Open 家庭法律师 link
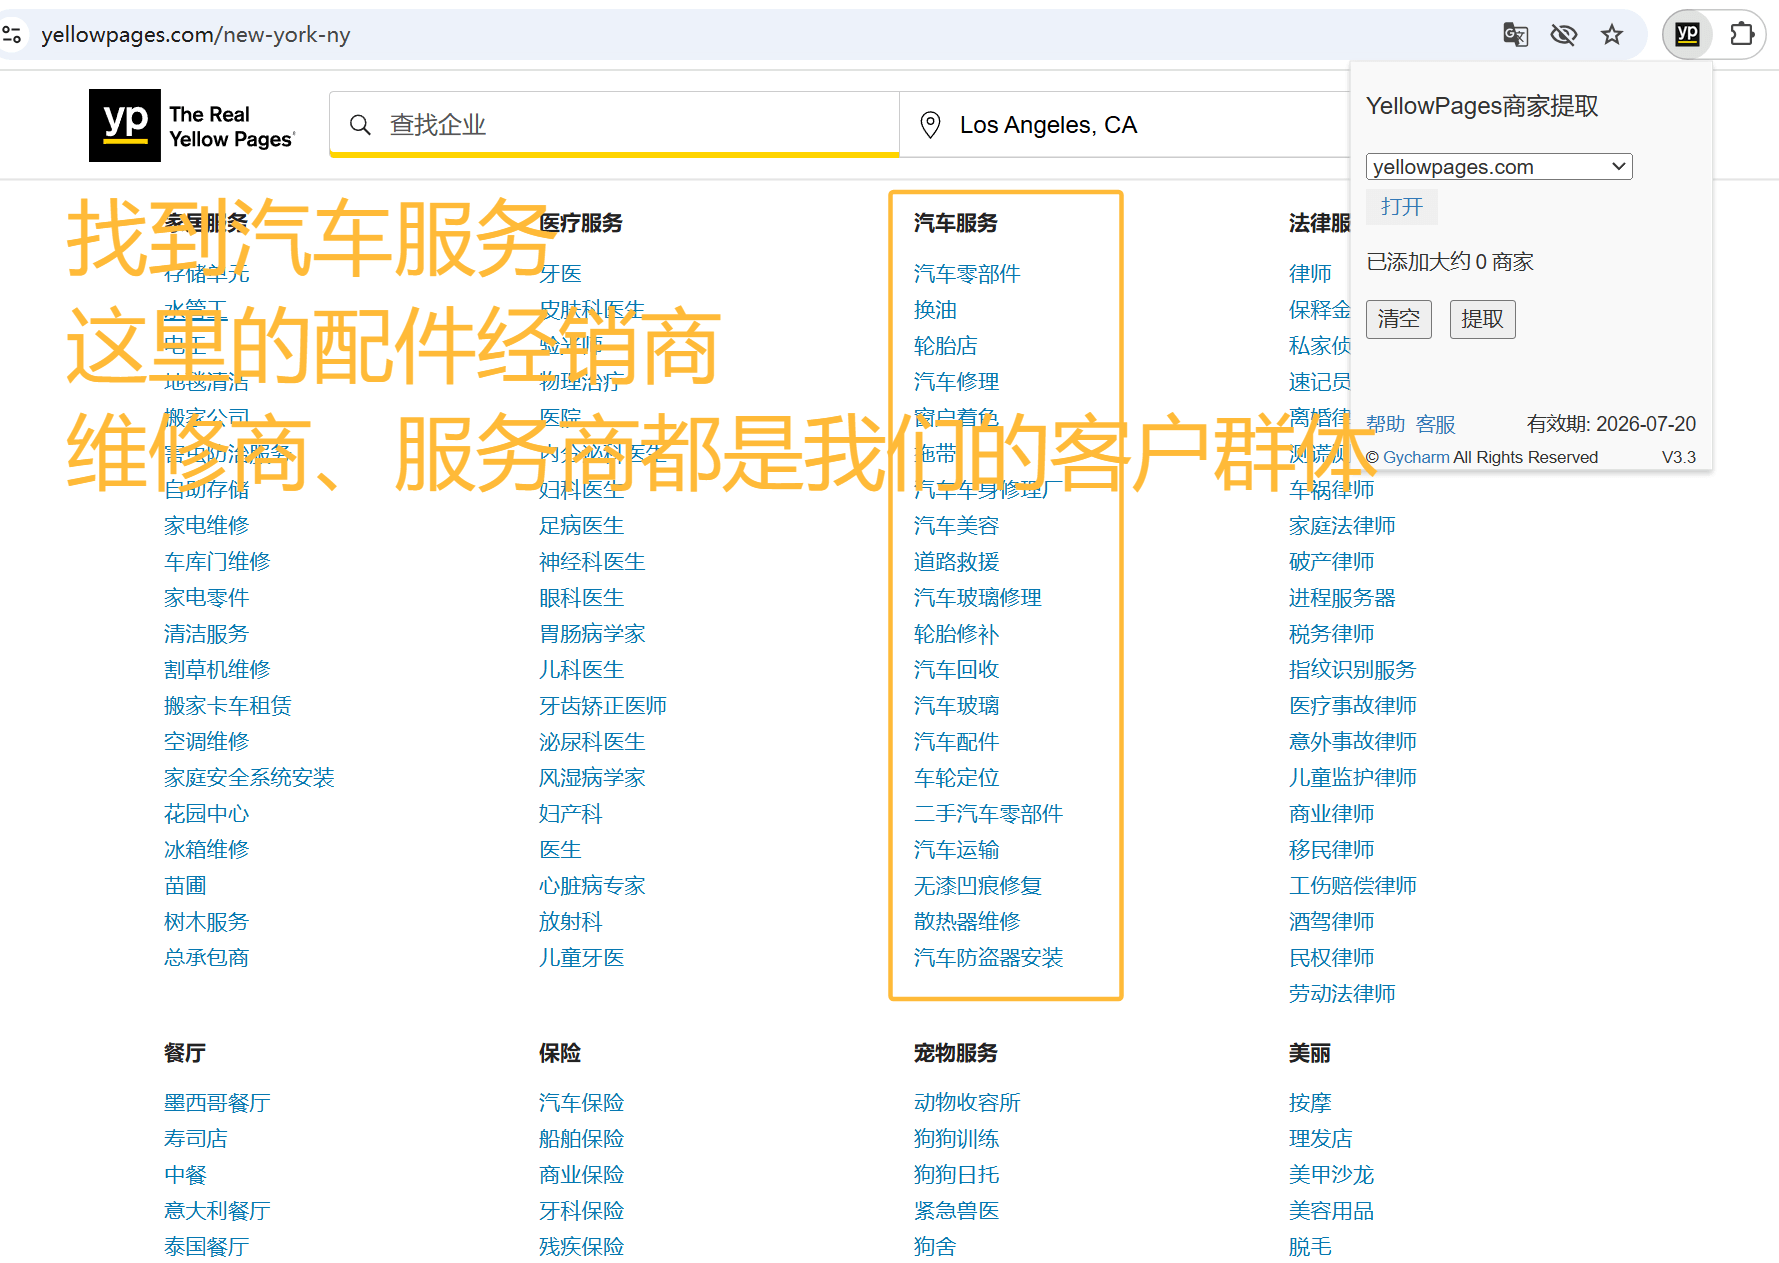1779x1263 pixels. [1342, 526]
